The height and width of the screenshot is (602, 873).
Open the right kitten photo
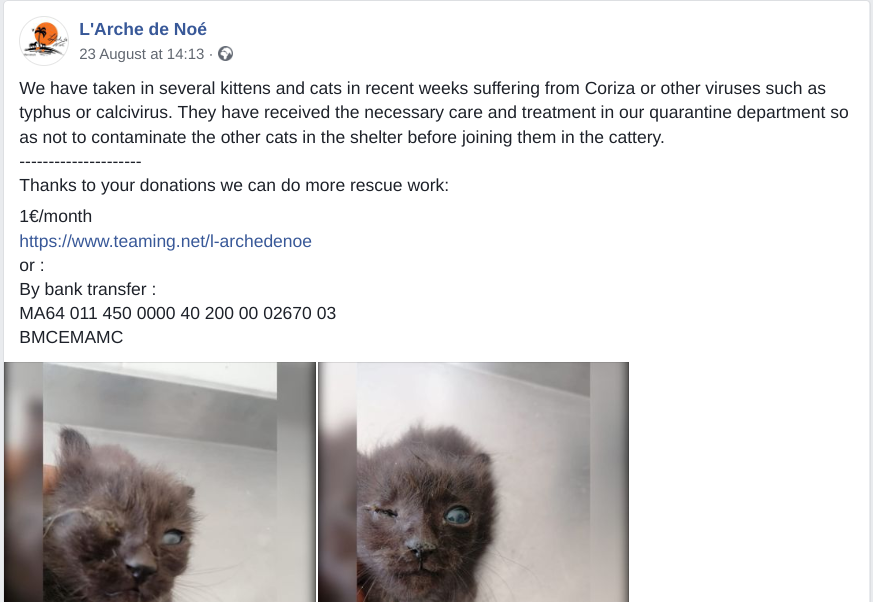[473, 482]
